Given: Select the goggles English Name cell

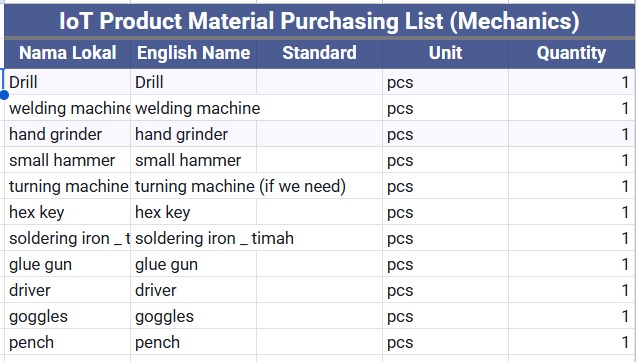Looking at the screenshot, I should [x=193, y=316].
